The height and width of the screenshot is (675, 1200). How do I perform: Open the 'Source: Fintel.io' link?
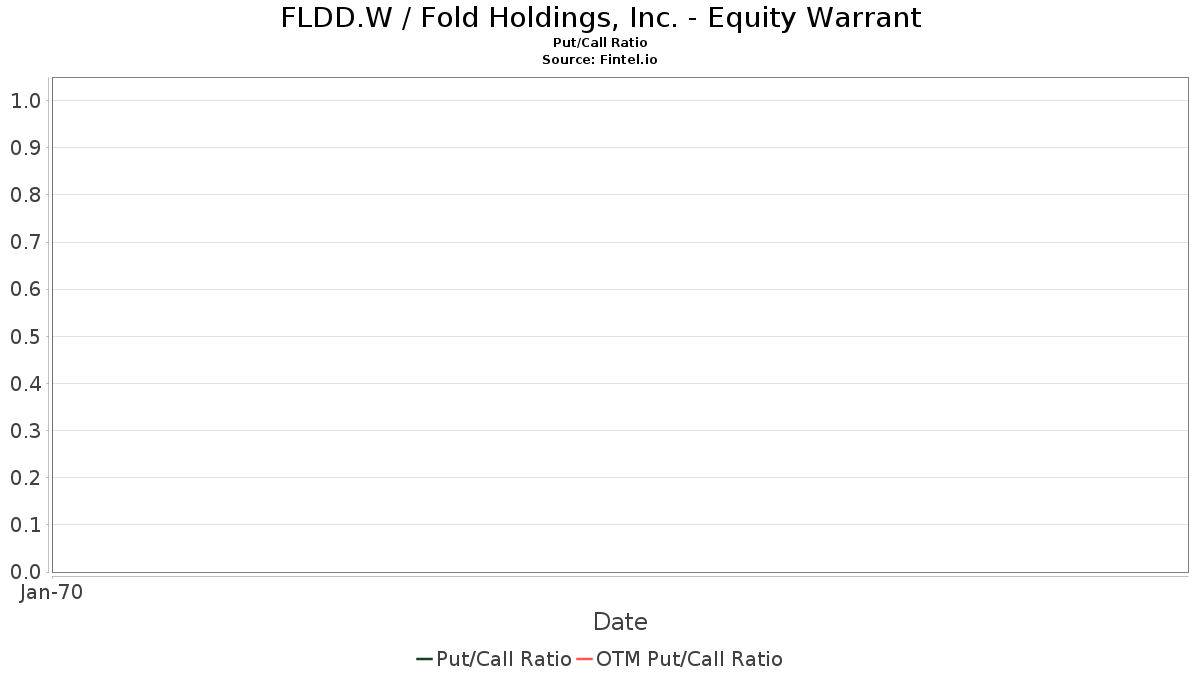click(600, 60)
